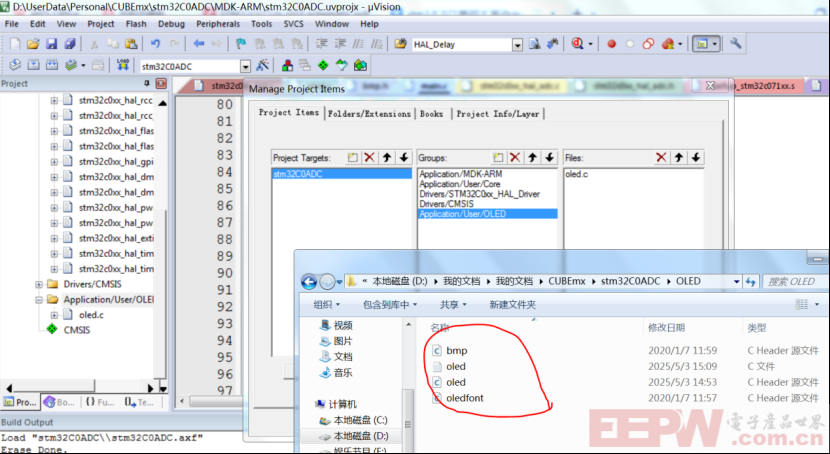Open the HAL_Delay find combo dropdown

tap(517, 45)
